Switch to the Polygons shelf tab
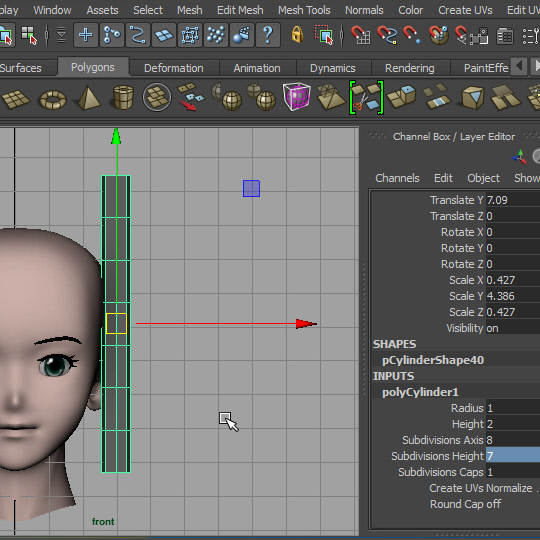The height and width of the screenshot is (540, 540). (93, 67)
